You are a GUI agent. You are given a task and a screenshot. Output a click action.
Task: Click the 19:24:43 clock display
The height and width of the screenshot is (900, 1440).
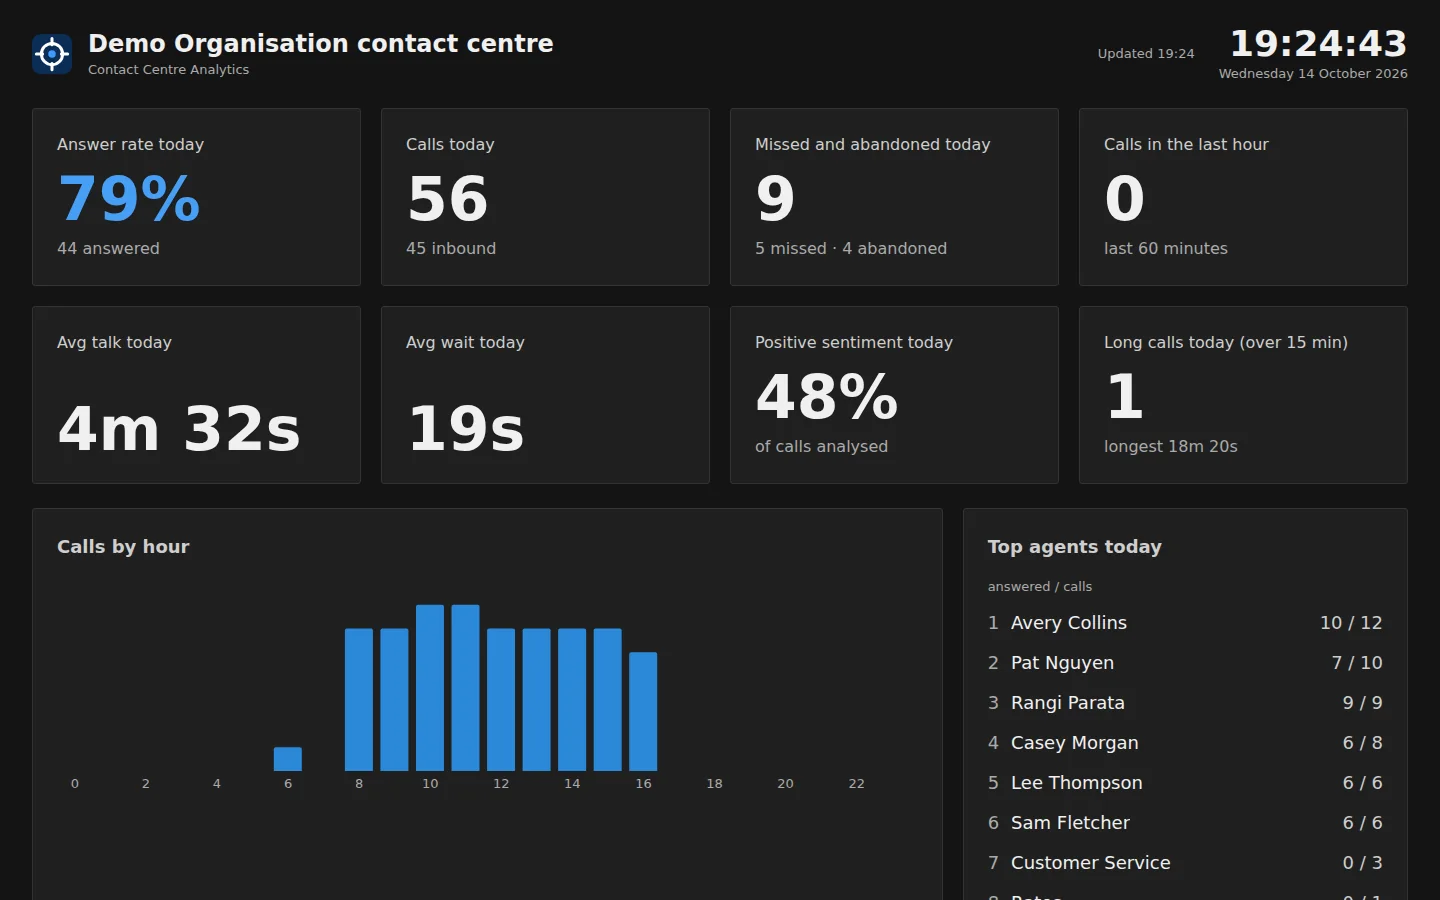[1318, 43]
